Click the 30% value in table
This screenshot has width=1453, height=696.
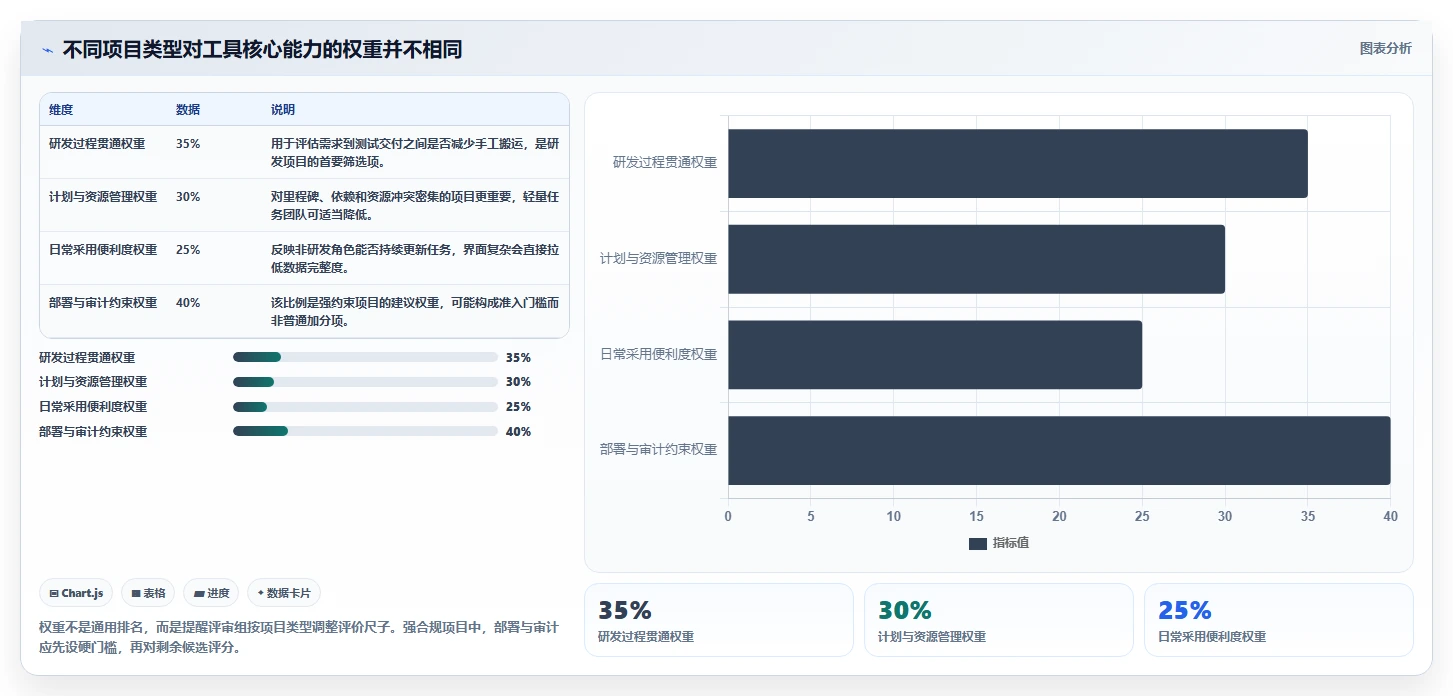[x=188, y=197]
